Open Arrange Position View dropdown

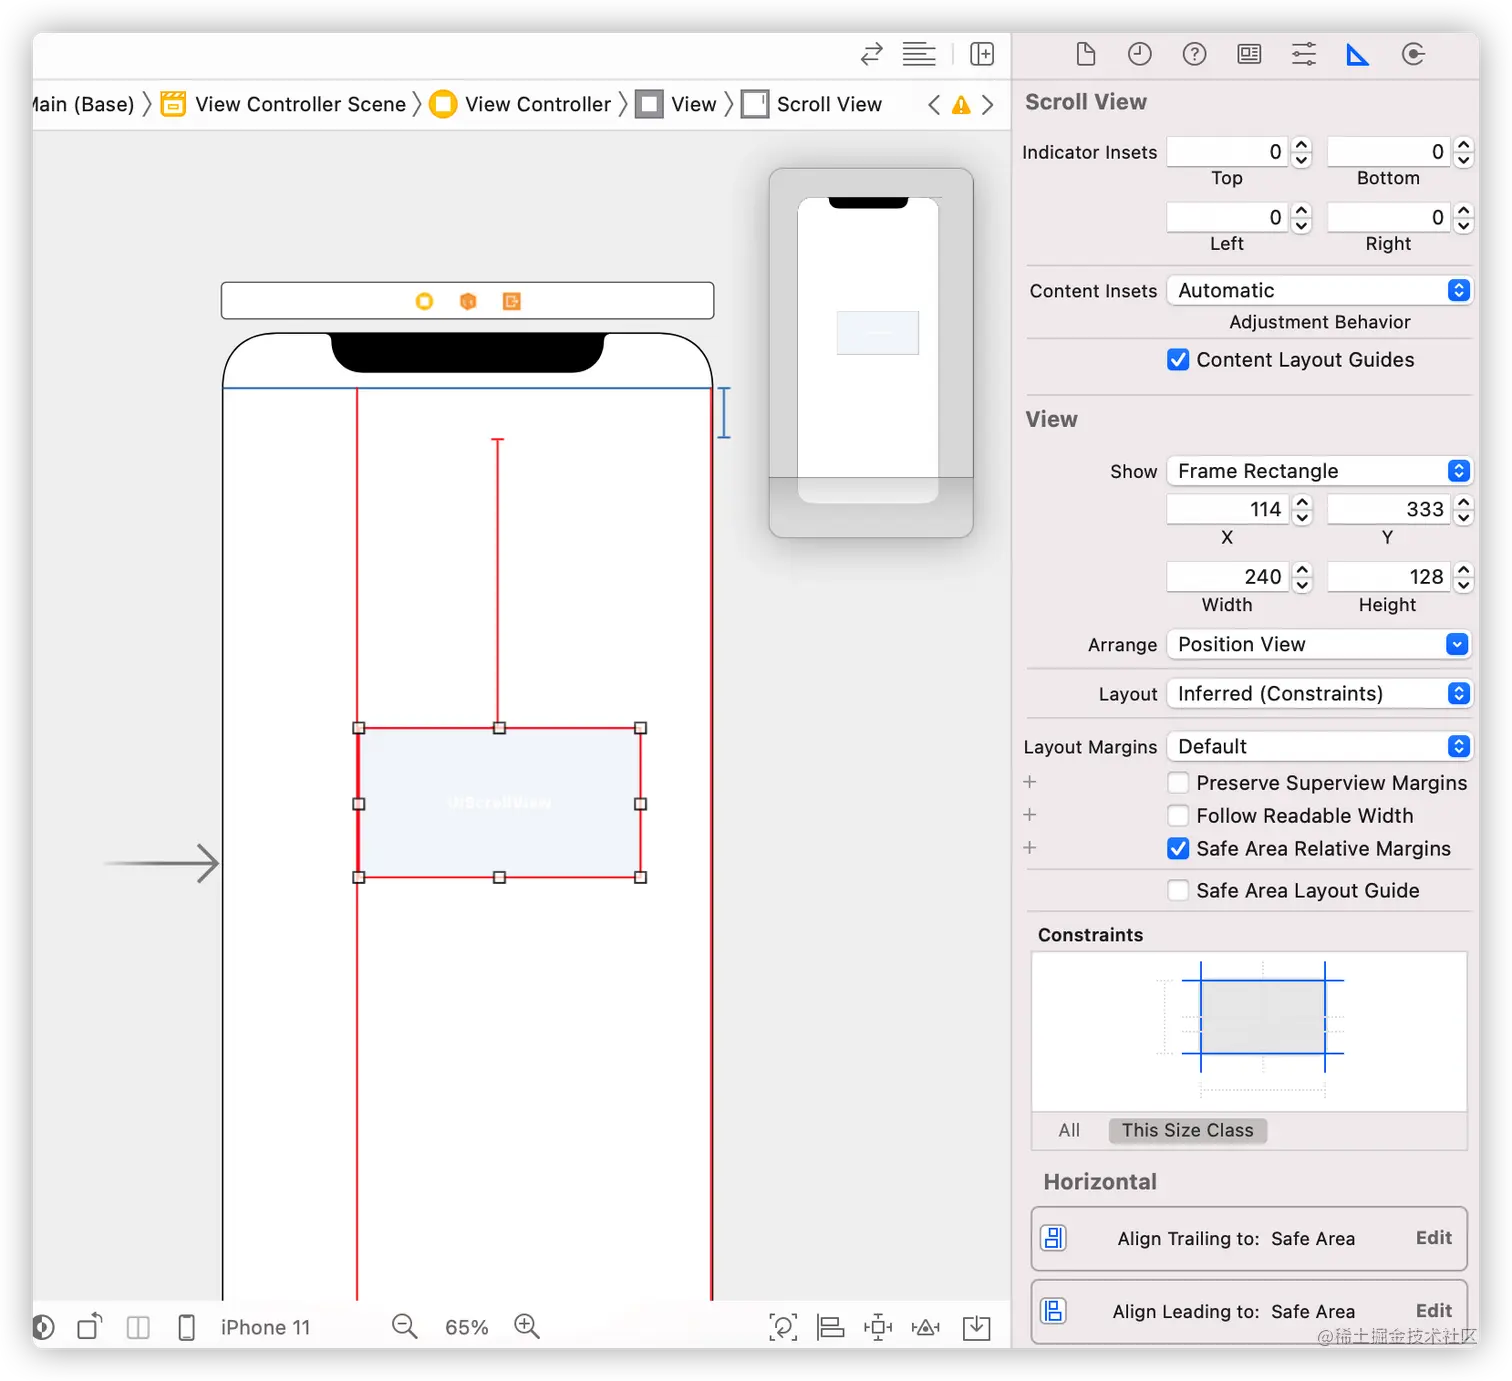(1319, 645)
